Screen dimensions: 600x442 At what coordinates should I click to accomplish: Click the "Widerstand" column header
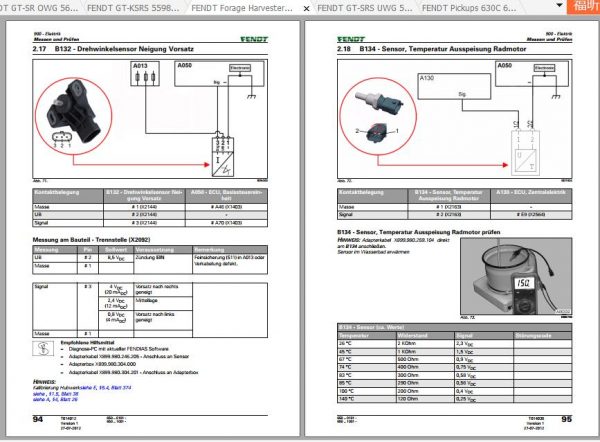point(425,336)
